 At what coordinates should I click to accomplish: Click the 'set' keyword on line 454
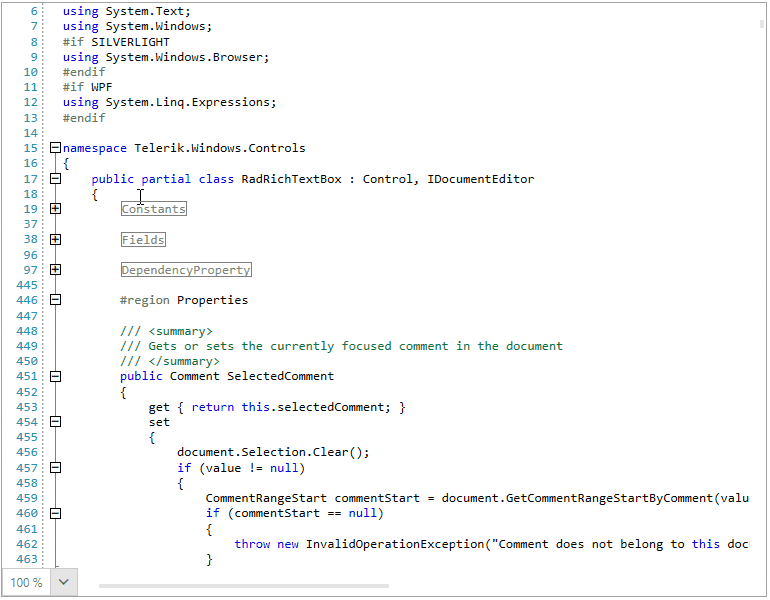click(159, 422)
